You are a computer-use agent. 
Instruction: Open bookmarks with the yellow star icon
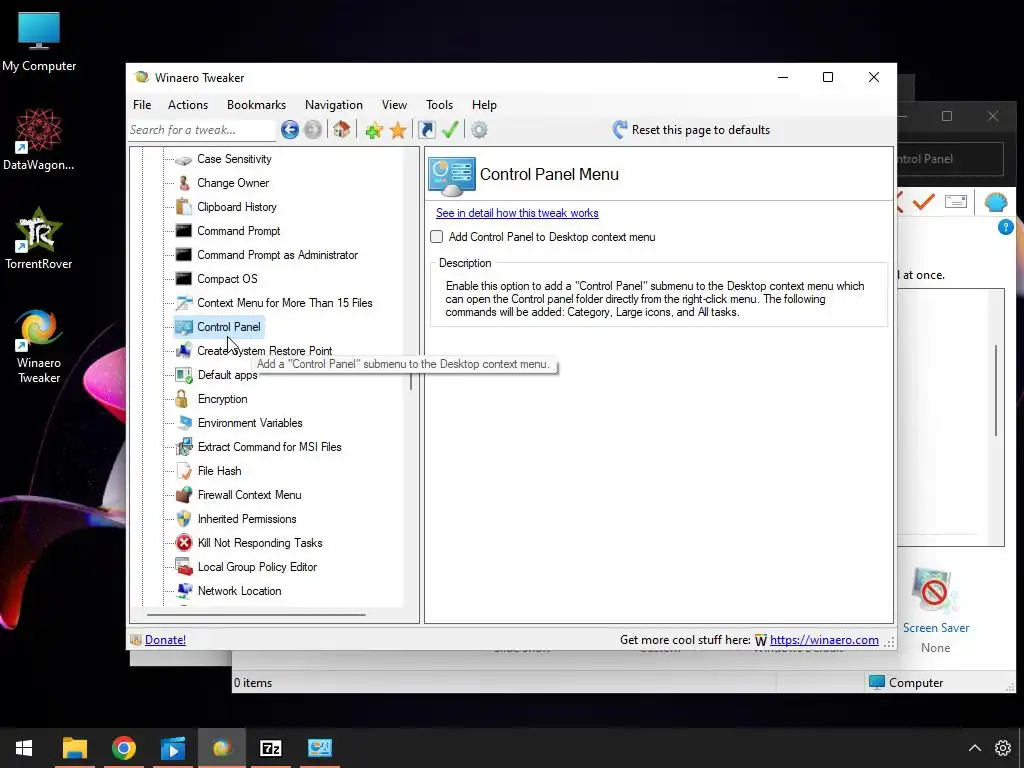(x=398, y=130)
